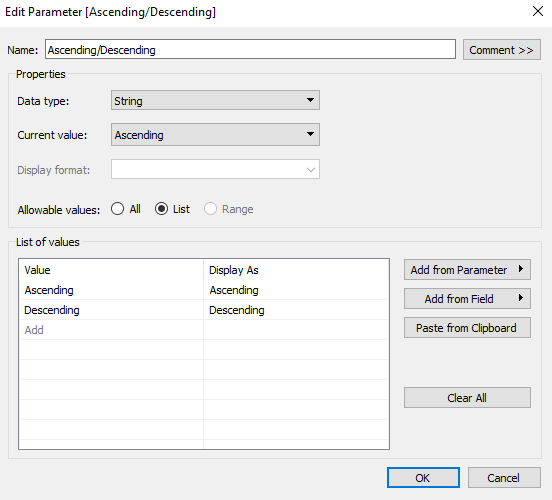552x500 pixels.
Task: Open the Display format combo box
Action: [x=215, y=169]
